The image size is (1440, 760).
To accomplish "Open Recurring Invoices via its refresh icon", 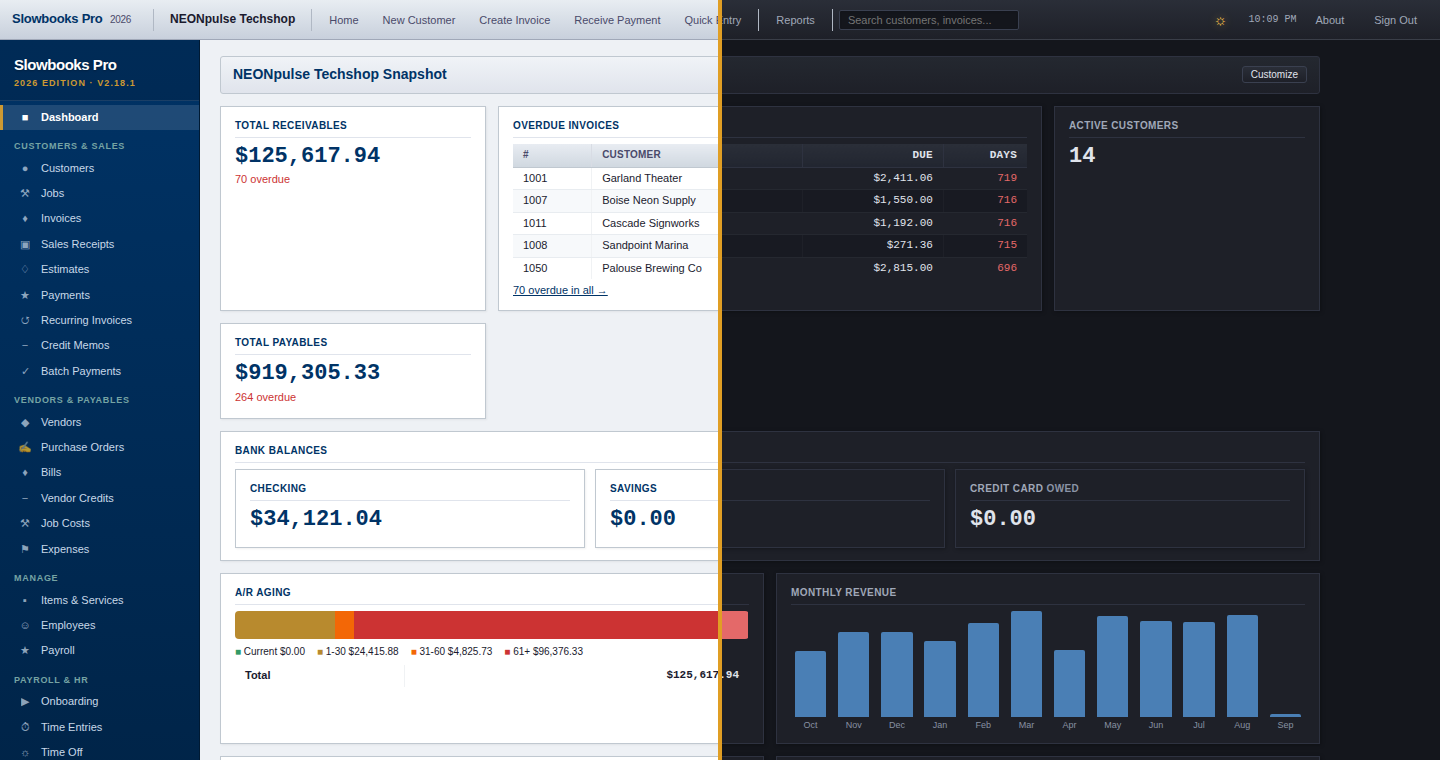I will coord(25,320).
